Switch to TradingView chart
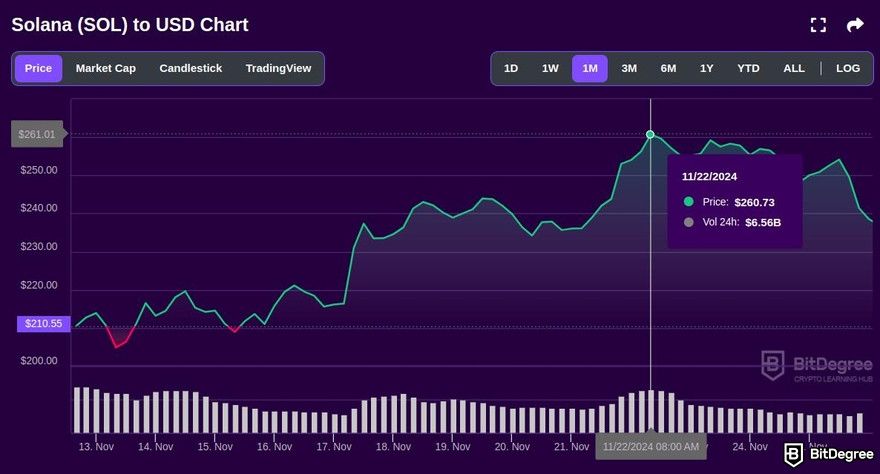 (x=278, y=68)
